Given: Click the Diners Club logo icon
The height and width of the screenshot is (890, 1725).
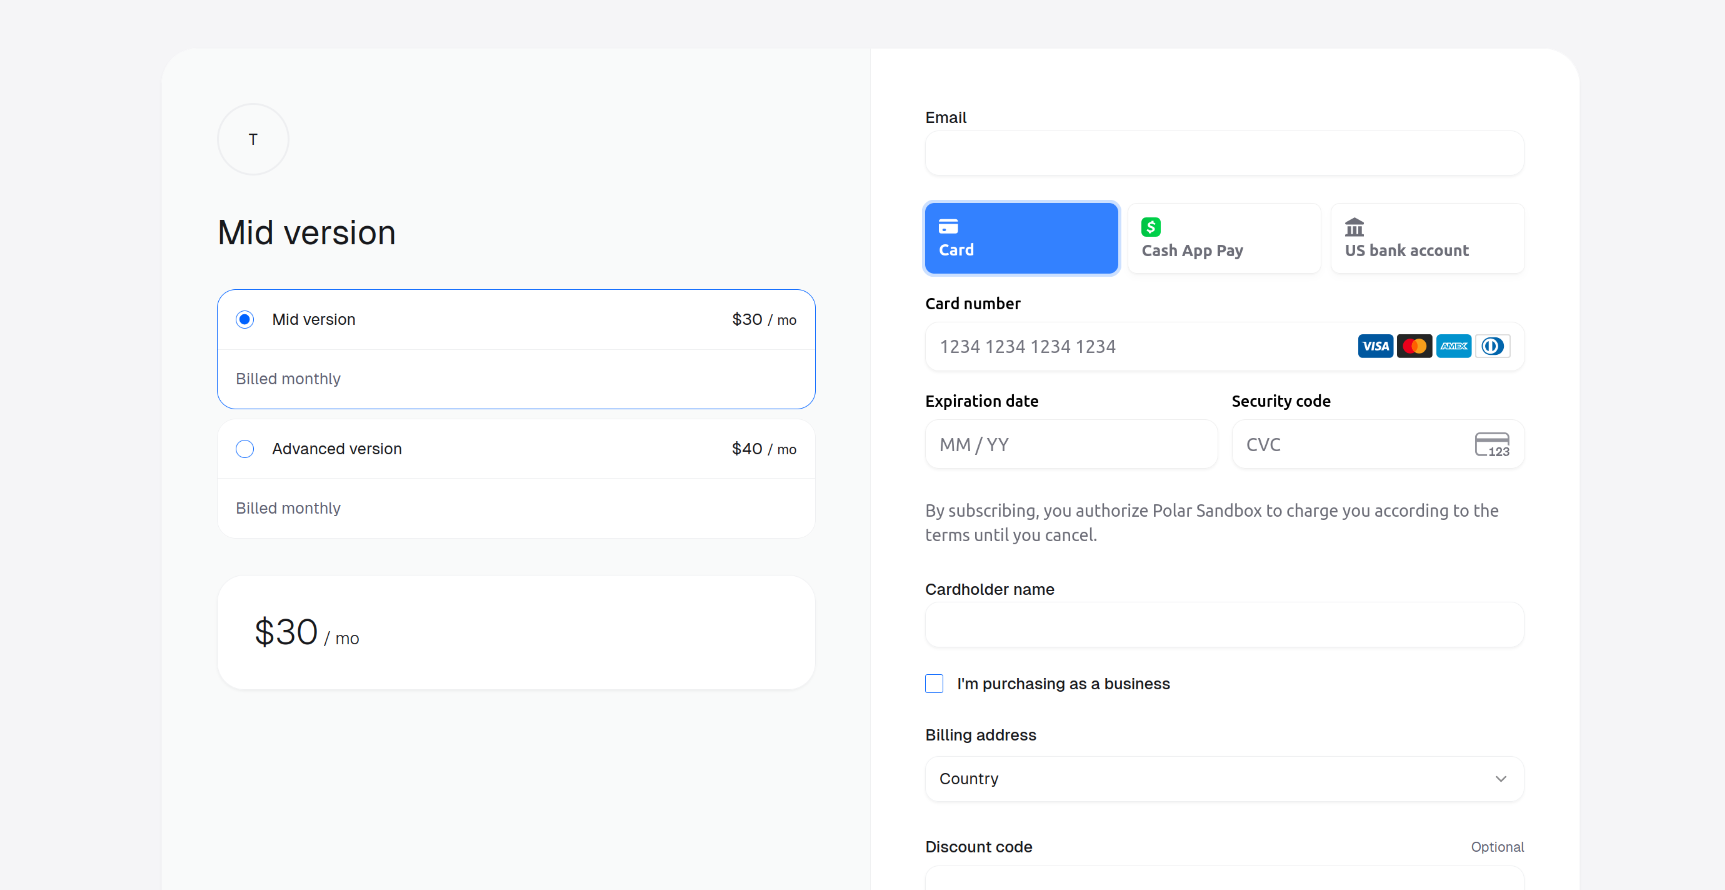Looking at the screenshot, I should click(x=1492, y=346).
